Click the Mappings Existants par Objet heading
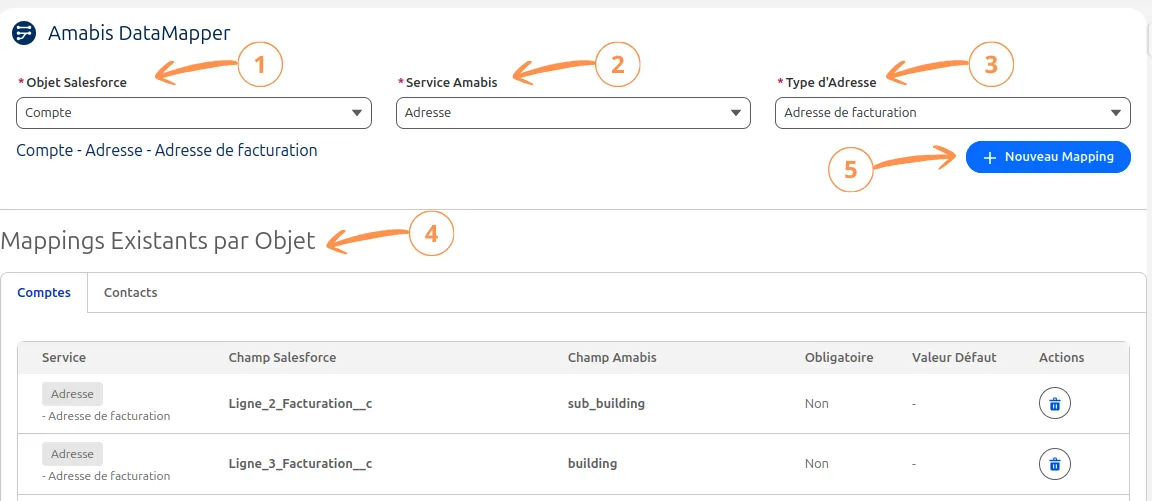 [158, 241]
